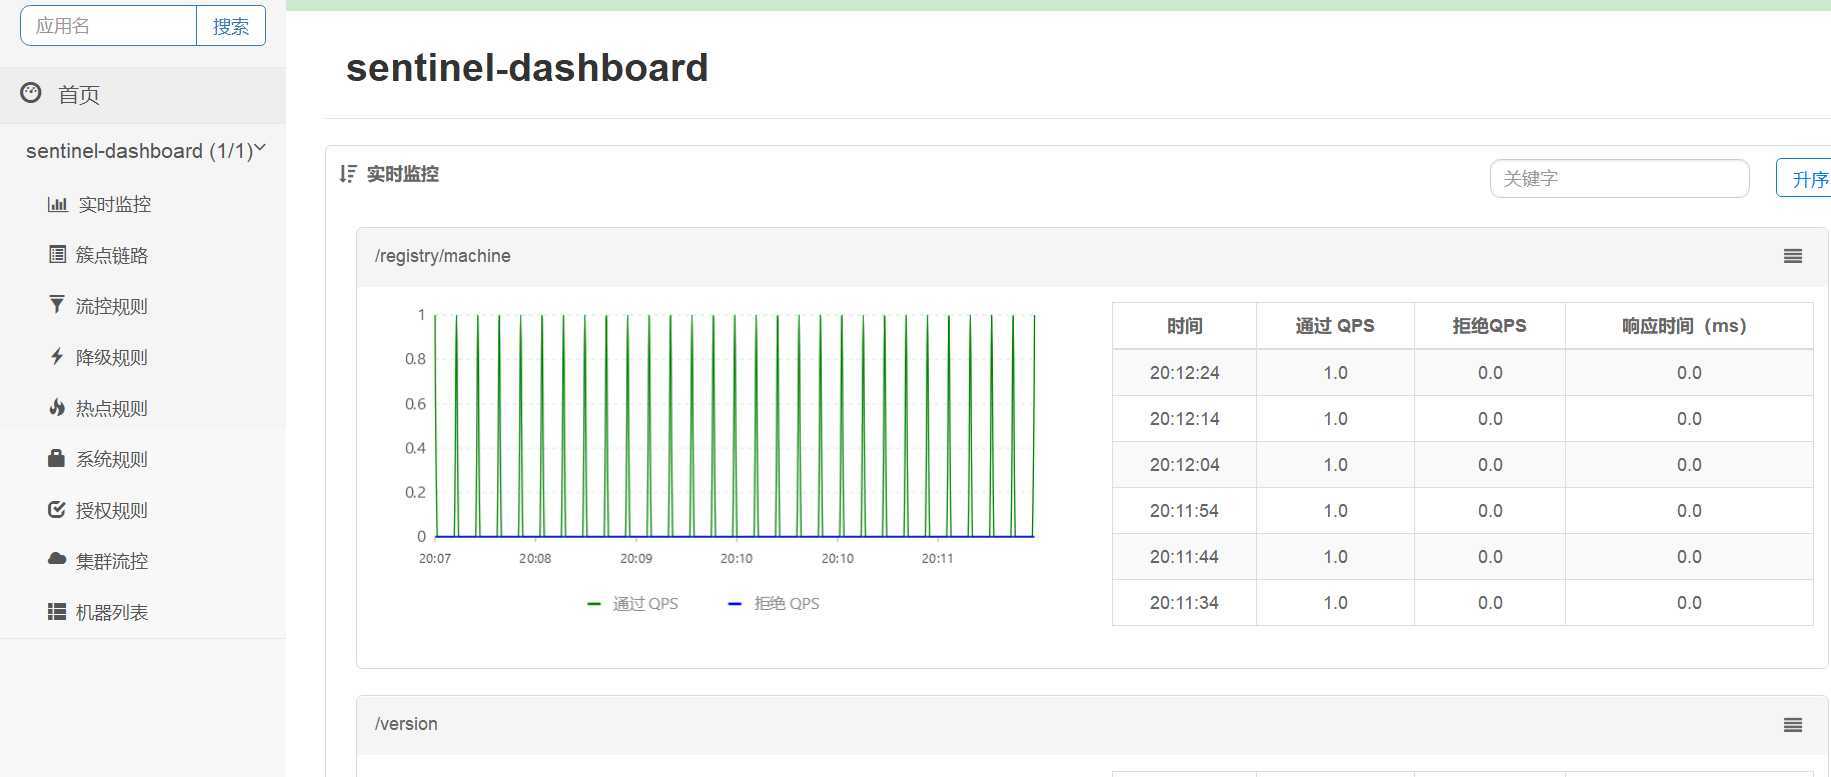Open the hamburger menu for /version panel
Image resolution: width=1831 pixels, height=777 pixels.
[1793, 725]
